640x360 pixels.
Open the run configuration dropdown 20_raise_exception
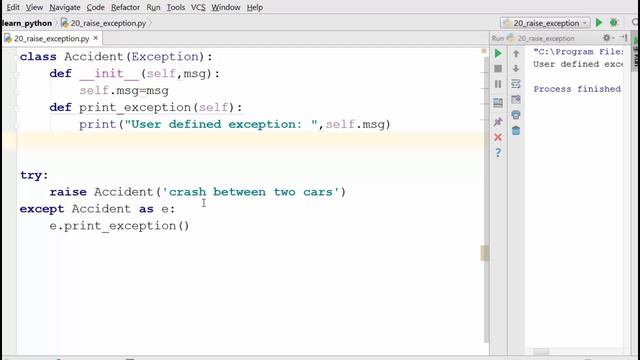(x=546, y=23)
